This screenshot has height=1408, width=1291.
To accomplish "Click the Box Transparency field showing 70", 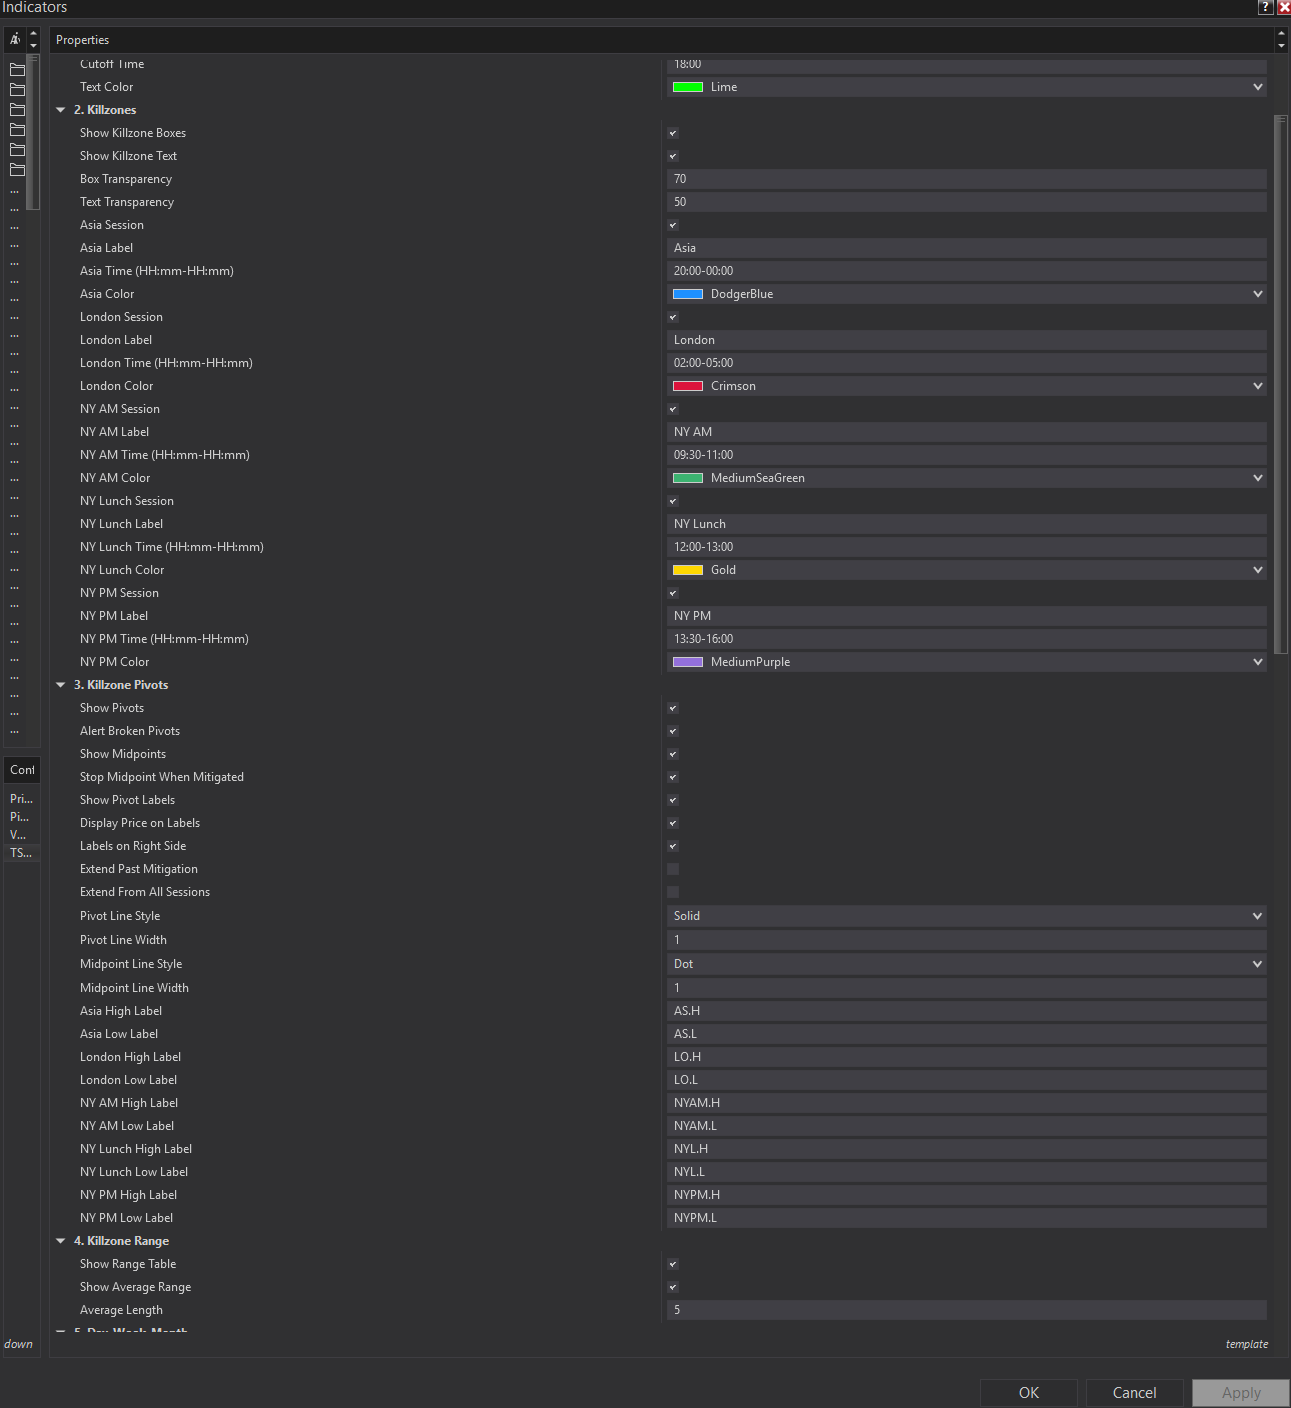I will pos(966,179).
